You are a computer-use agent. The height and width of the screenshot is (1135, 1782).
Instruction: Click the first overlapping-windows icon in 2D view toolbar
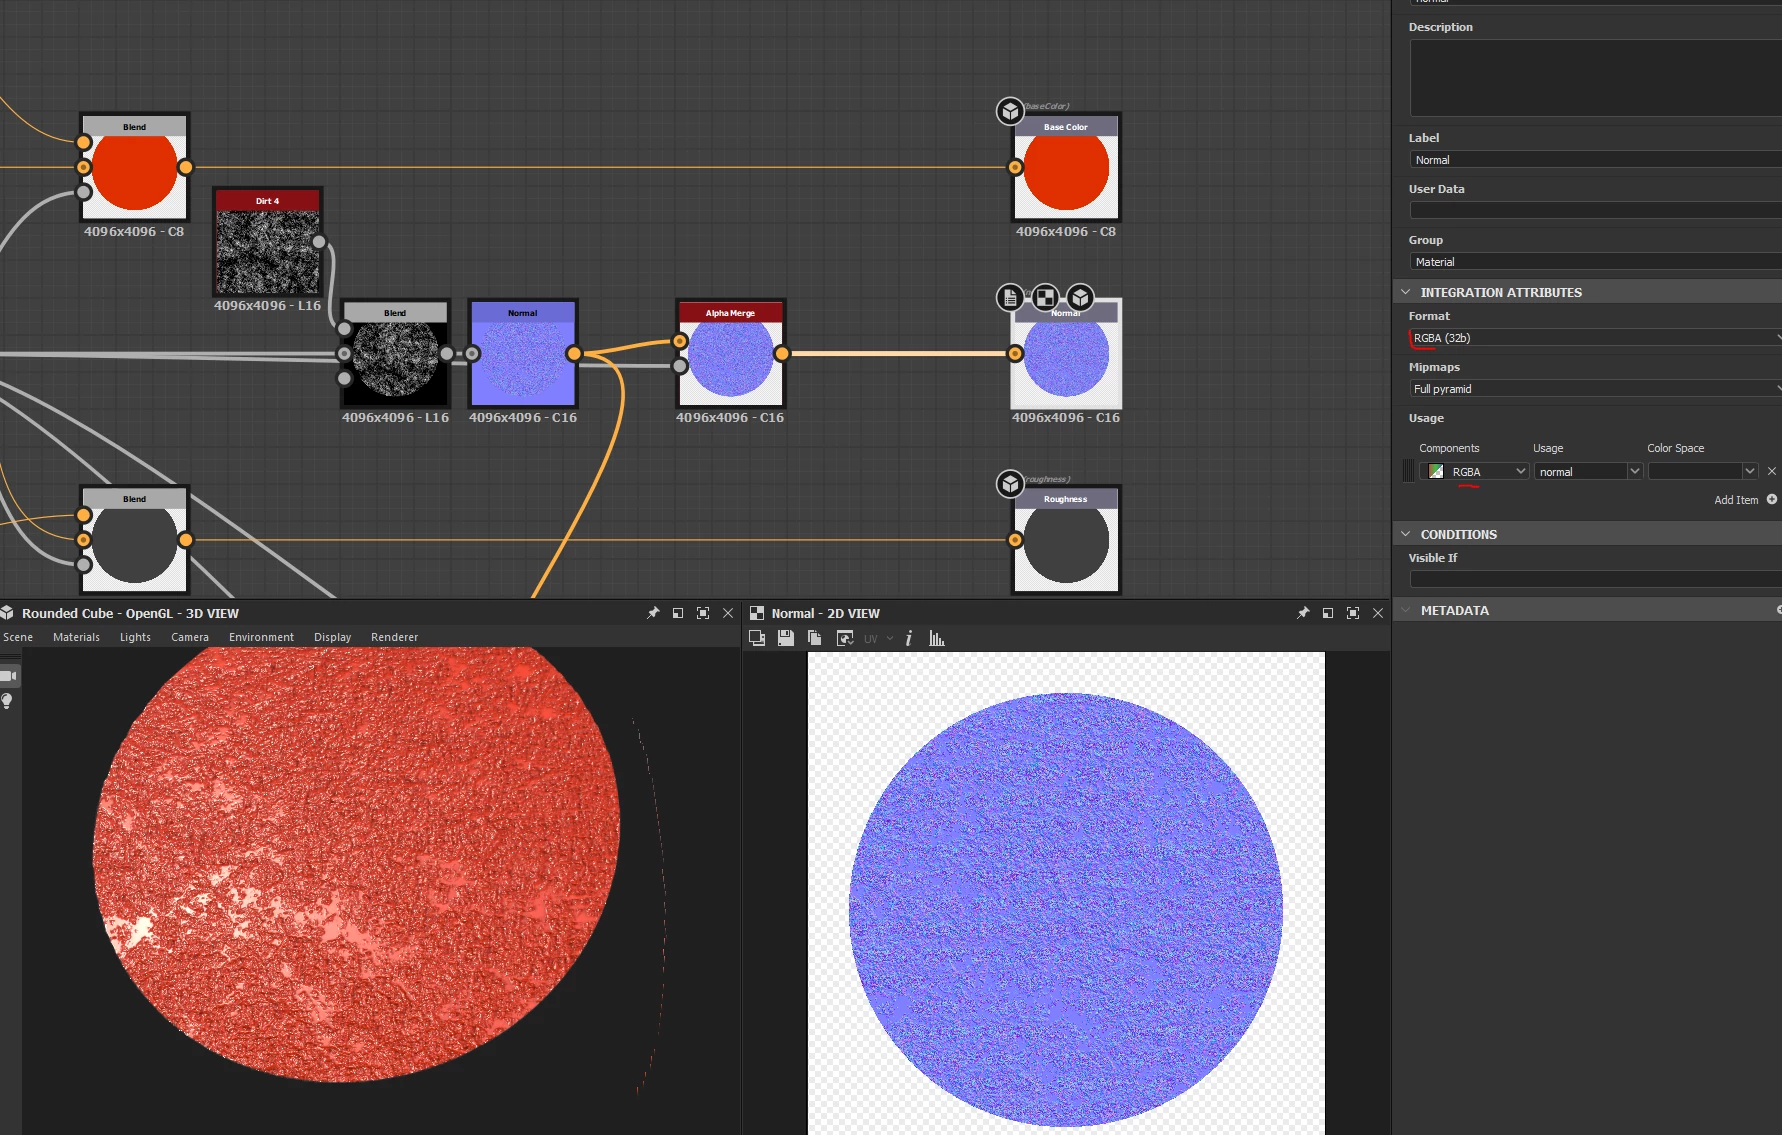click(x=757, y=638)
